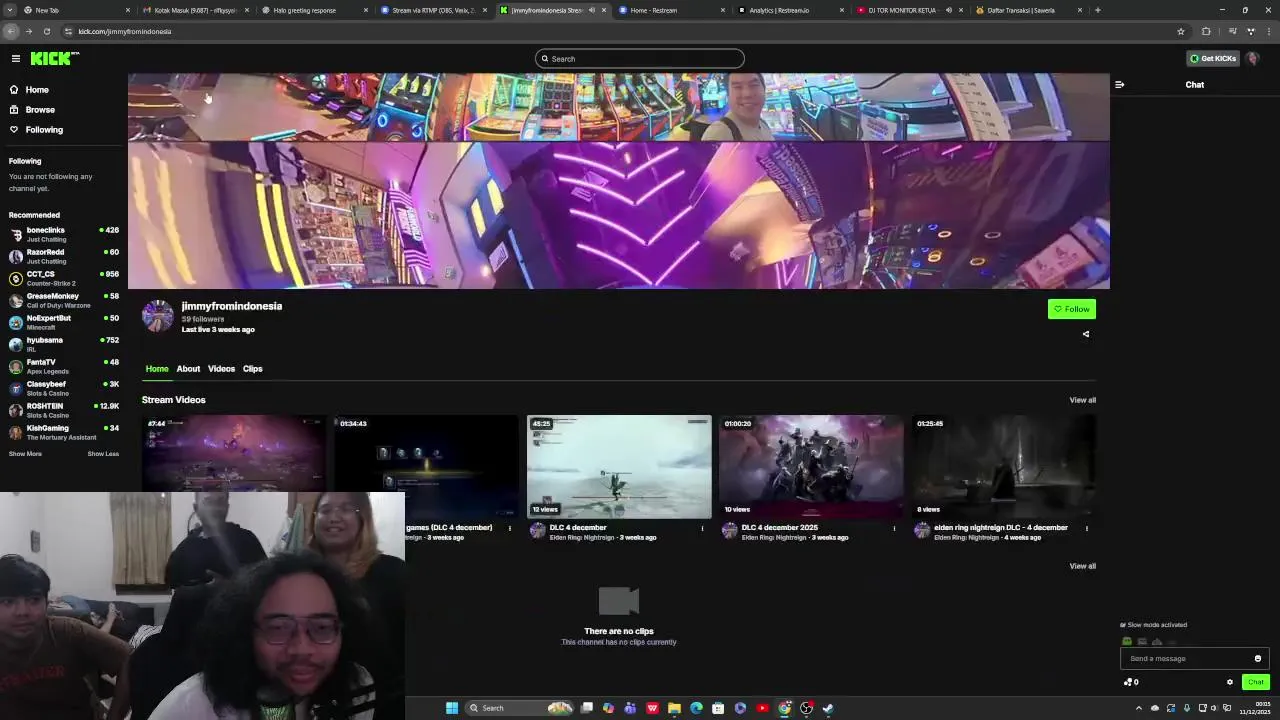Open recommended channel RazorRedd
The image size is (1280, 720).
tap(63, 257)
